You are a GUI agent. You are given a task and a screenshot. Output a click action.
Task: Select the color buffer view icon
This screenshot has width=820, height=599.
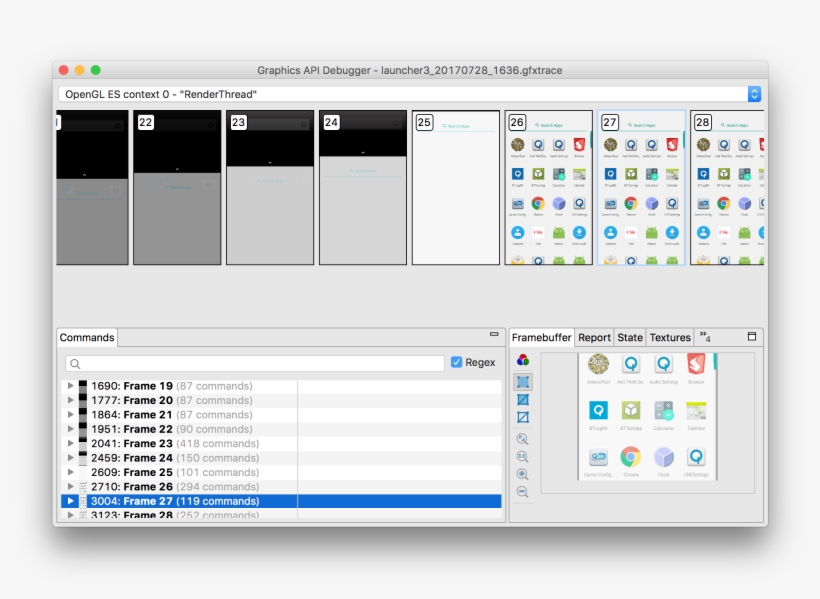coord(523,380)
